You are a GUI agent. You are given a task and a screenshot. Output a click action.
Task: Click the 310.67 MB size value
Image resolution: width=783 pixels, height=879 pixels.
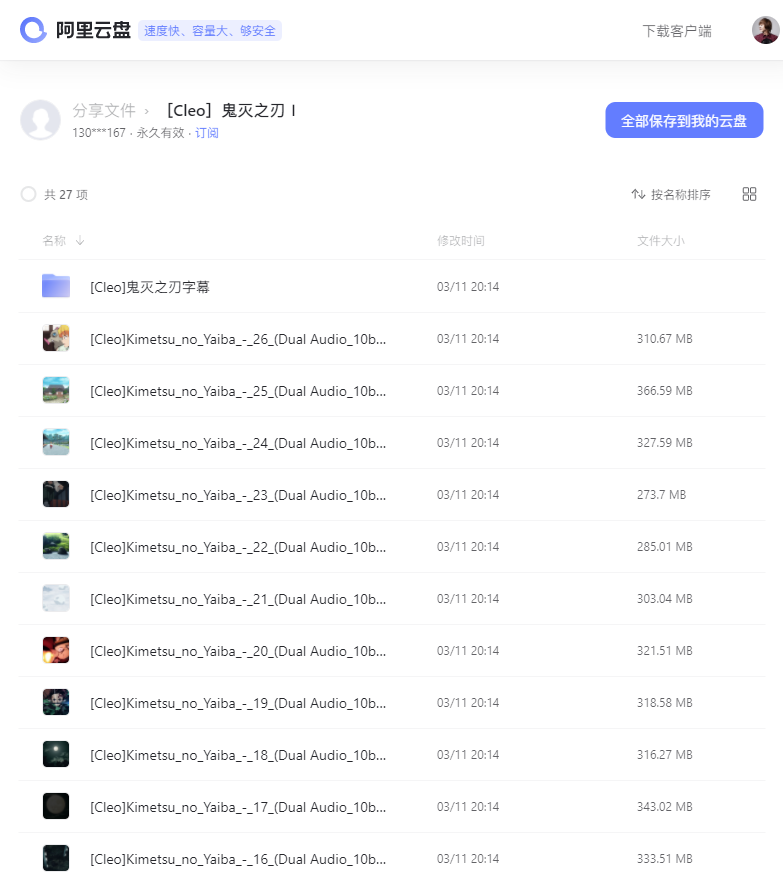click(x=665, y=339)
